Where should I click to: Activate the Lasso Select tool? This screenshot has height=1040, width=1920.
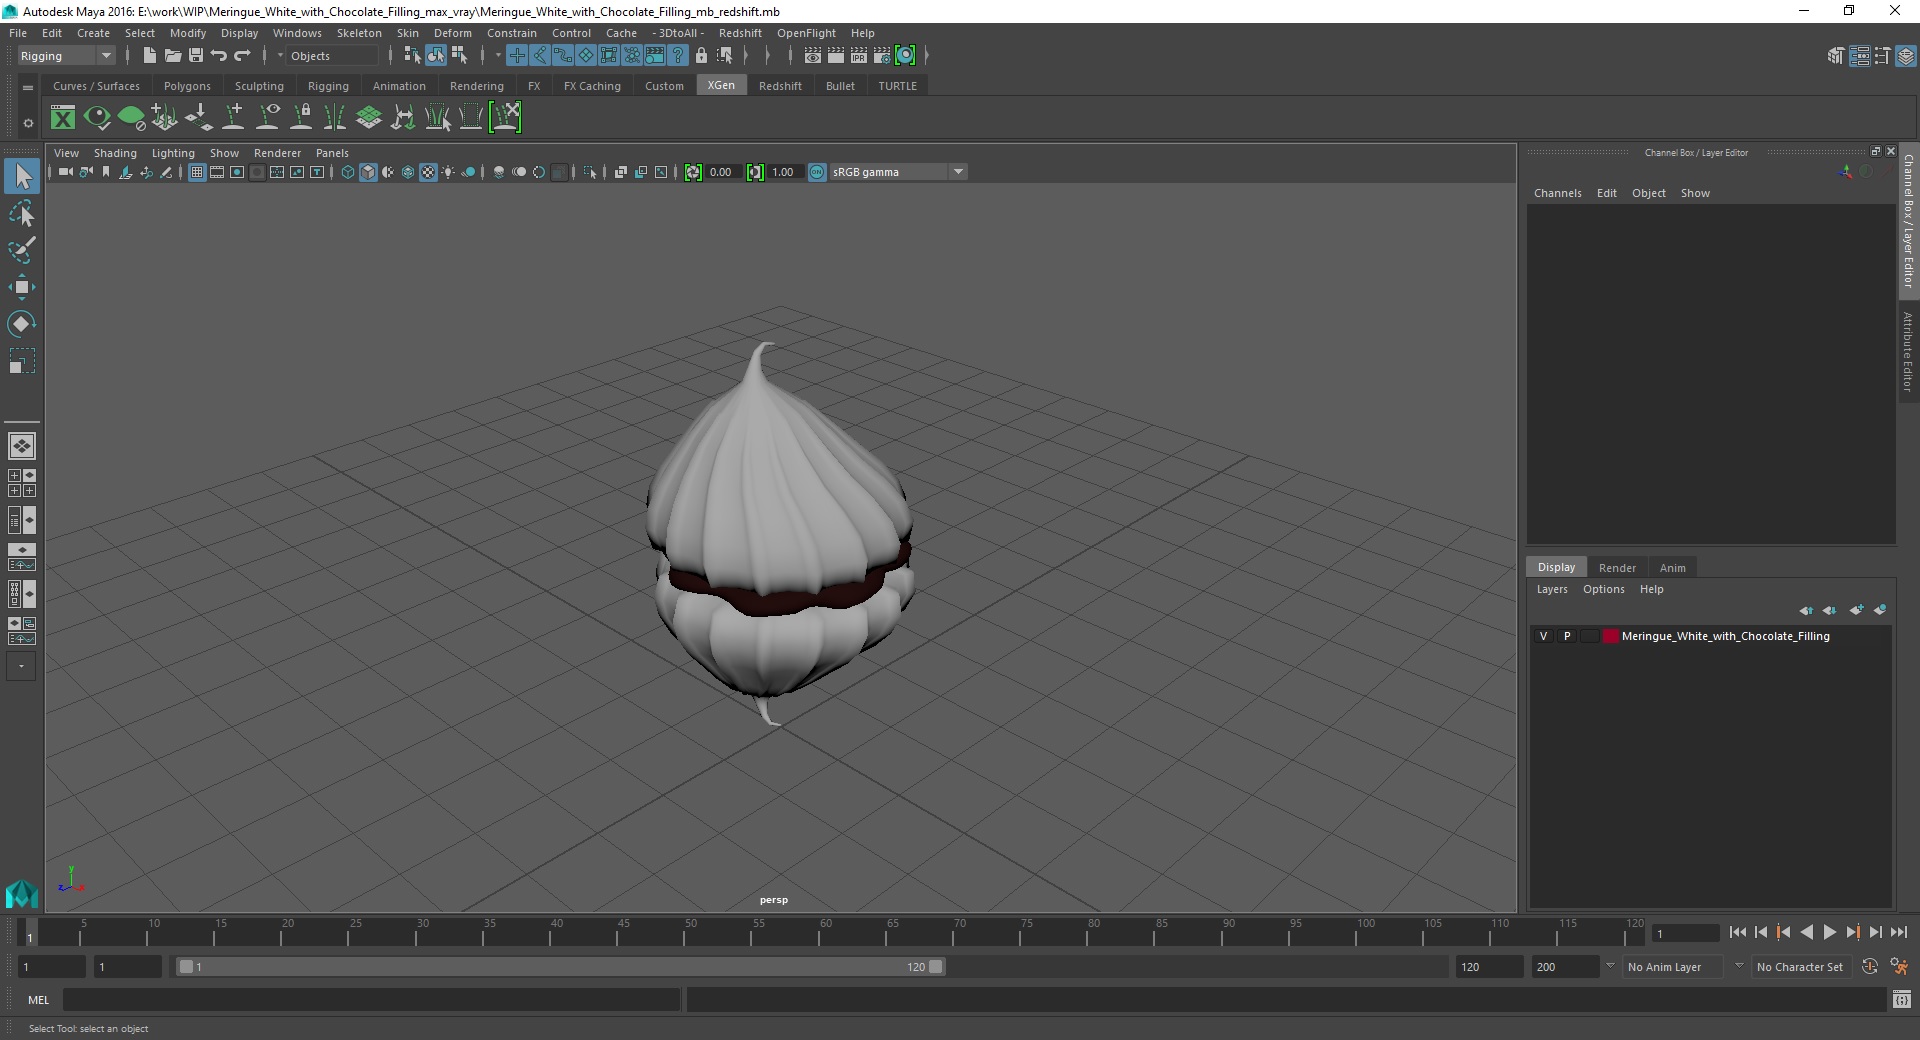[x=22, y=214]
